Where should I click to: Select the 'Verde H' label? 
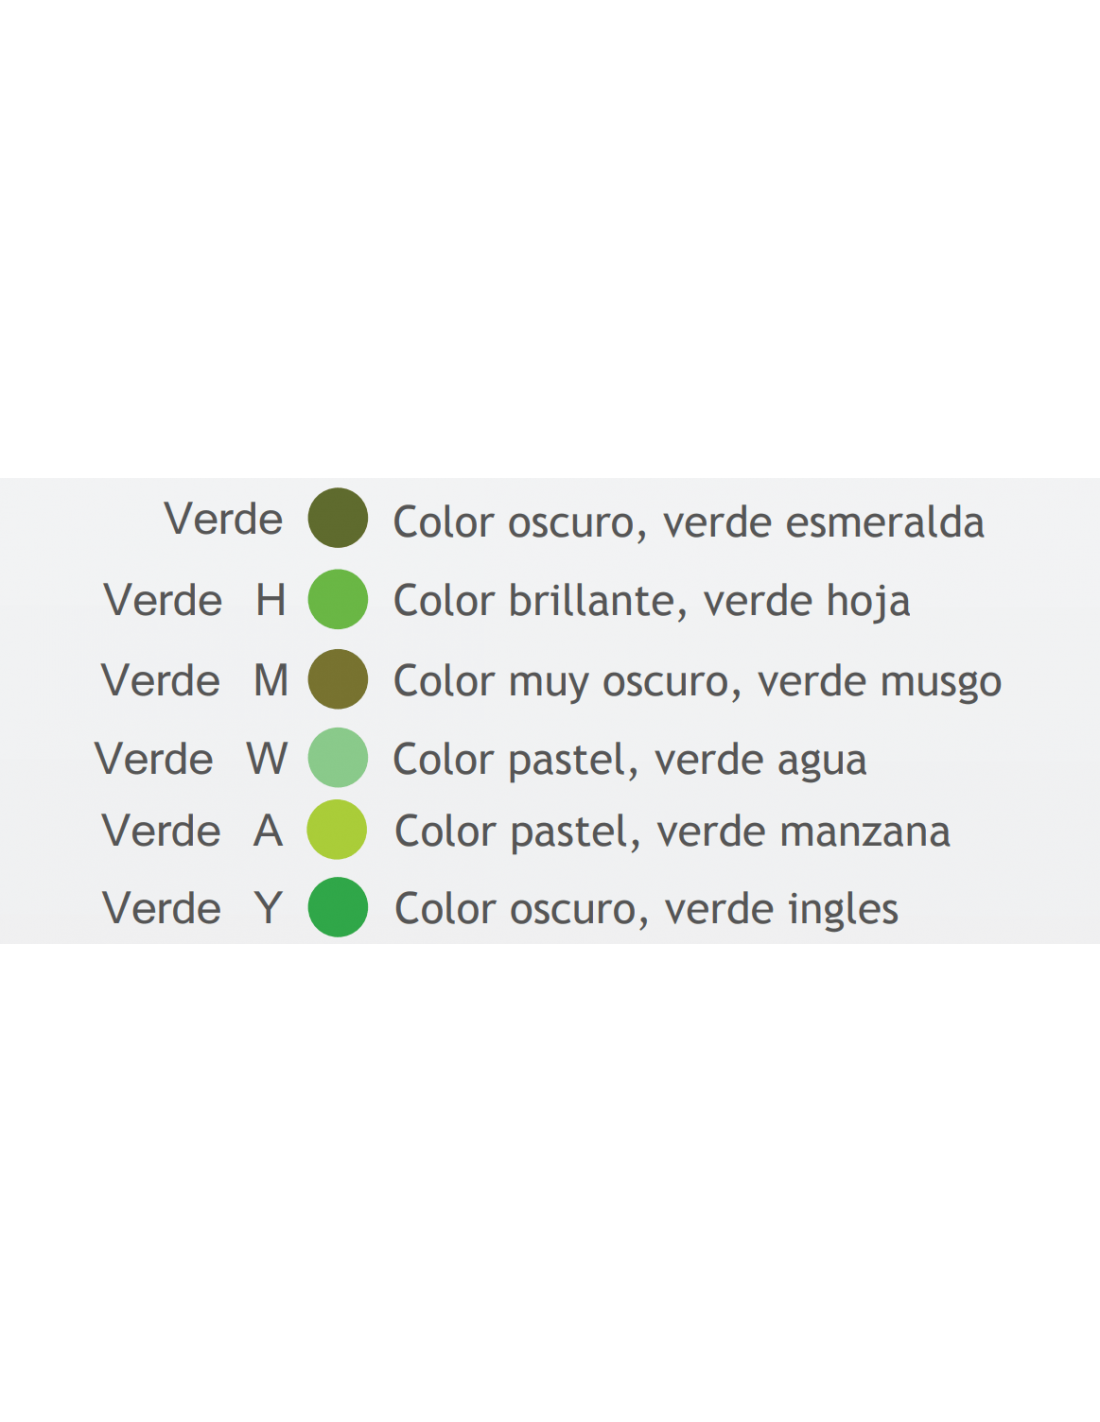tap(195, 600)
